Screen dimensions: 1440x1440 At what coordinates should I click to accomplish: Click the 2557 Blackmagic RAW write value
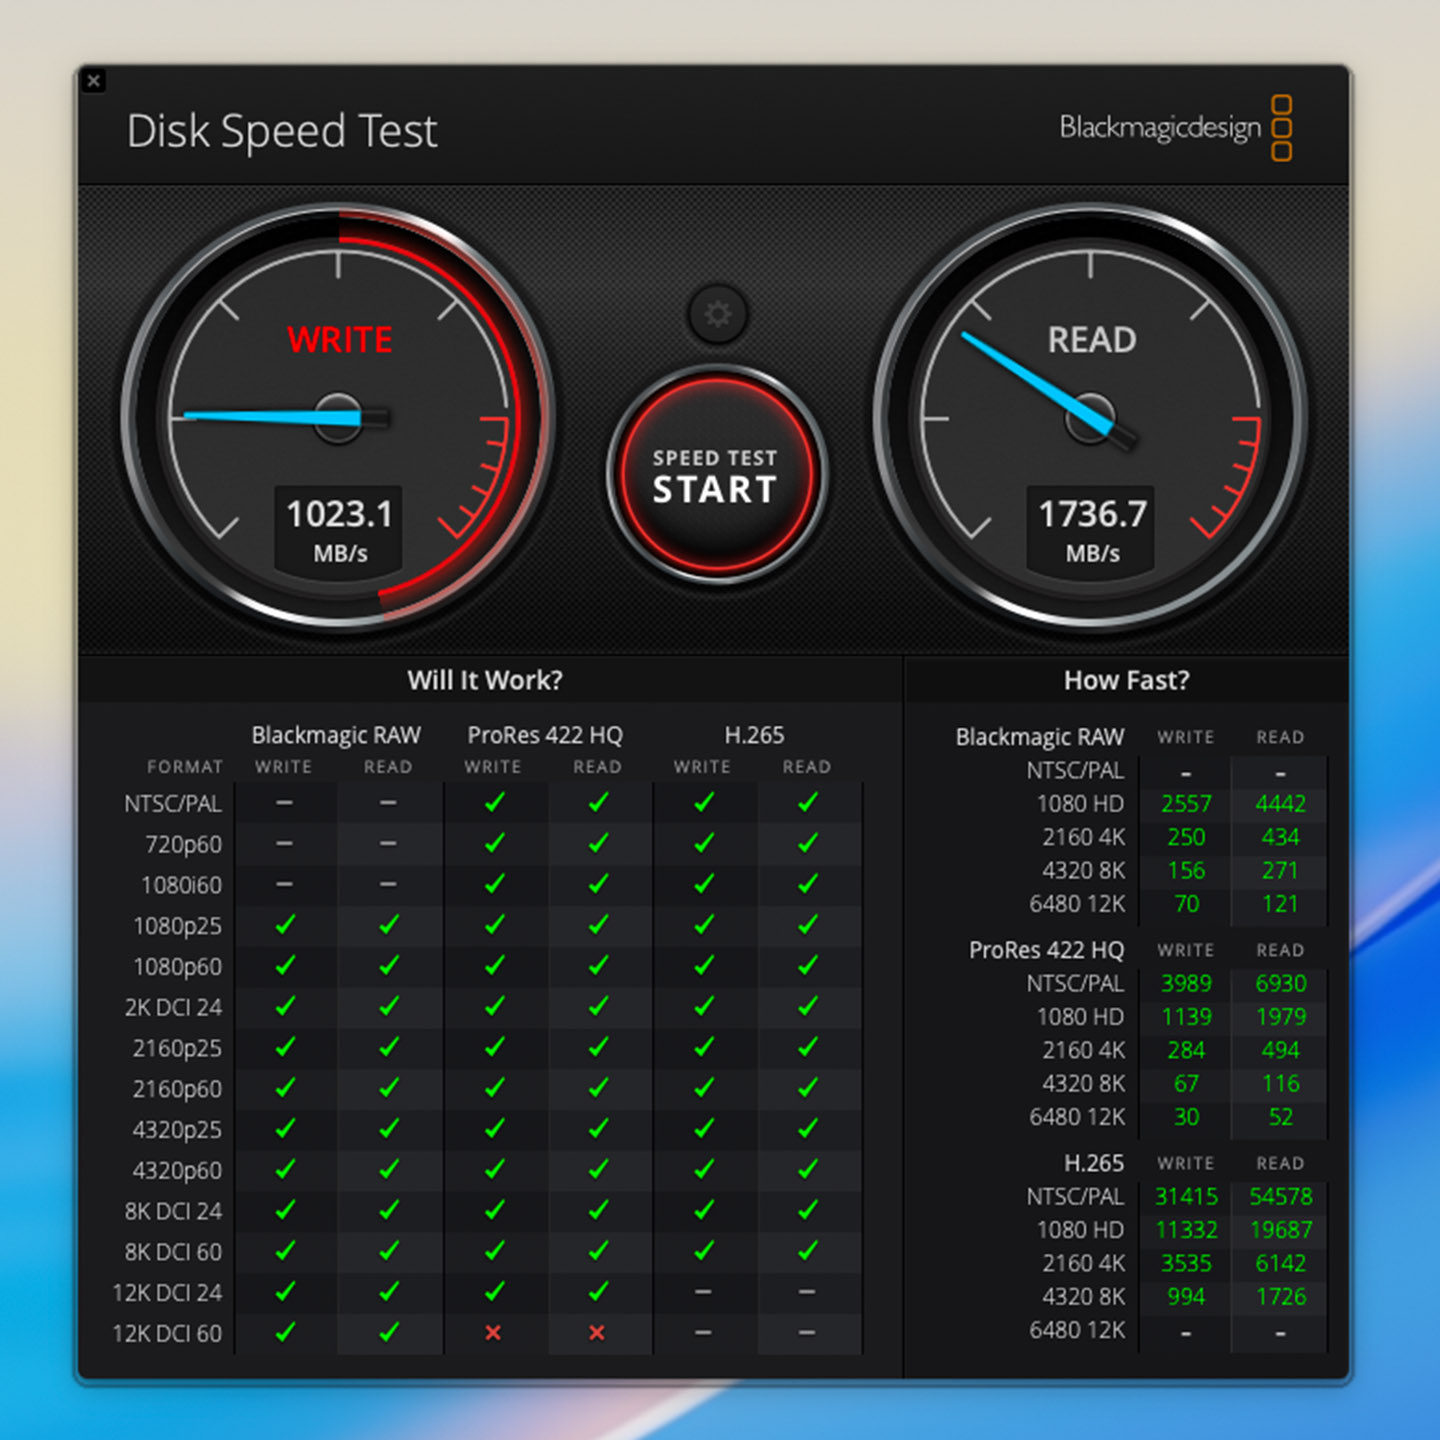click(x=1186, y=804)
